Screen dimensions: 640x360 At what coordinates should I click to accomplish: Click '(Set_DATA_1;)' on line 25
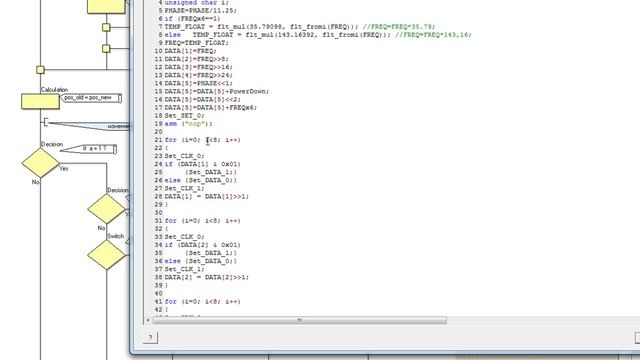pyautogui.click(x=211, y=172)
